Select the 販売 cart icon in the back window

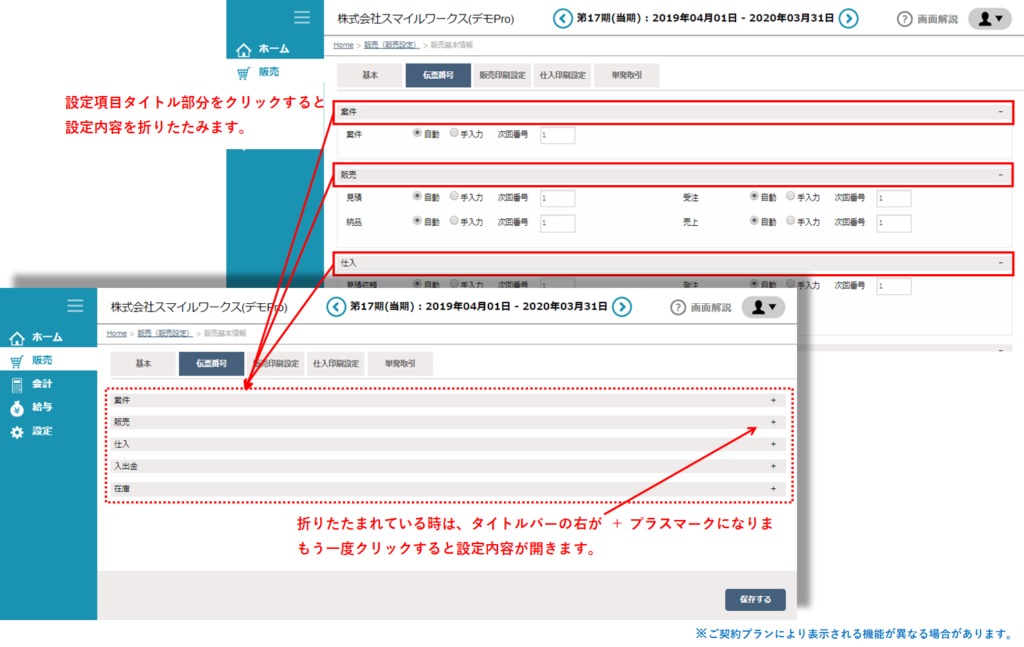243,73
